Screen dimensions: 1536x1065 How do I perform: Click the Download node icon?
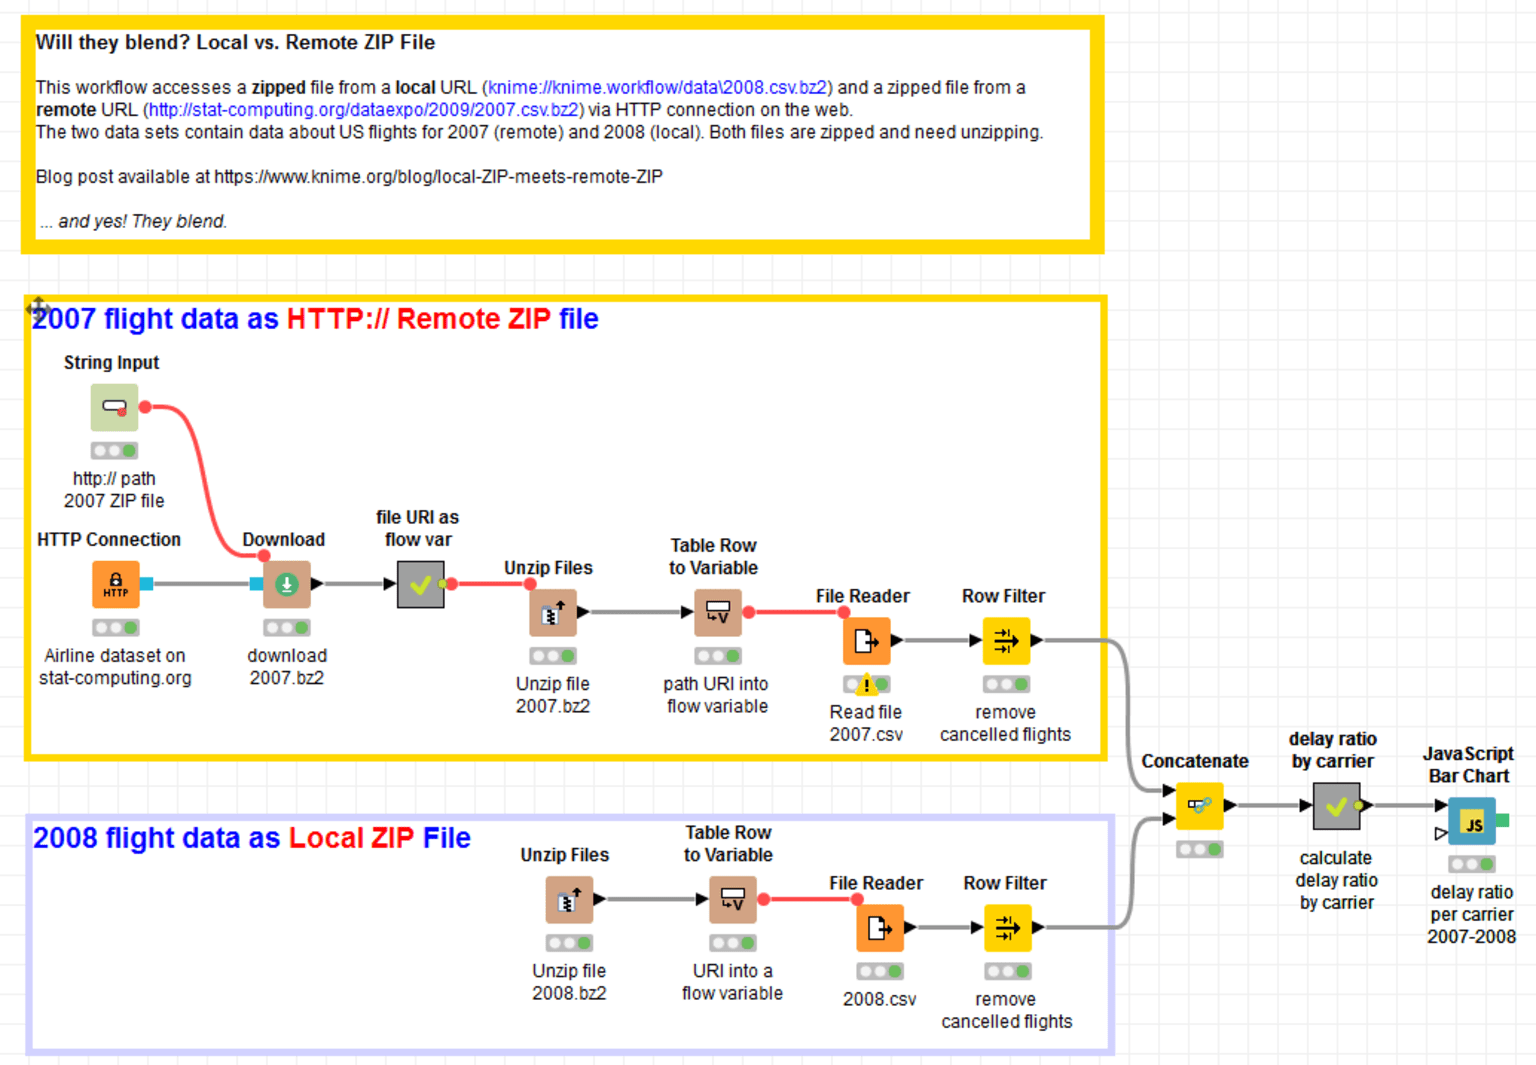287,584
